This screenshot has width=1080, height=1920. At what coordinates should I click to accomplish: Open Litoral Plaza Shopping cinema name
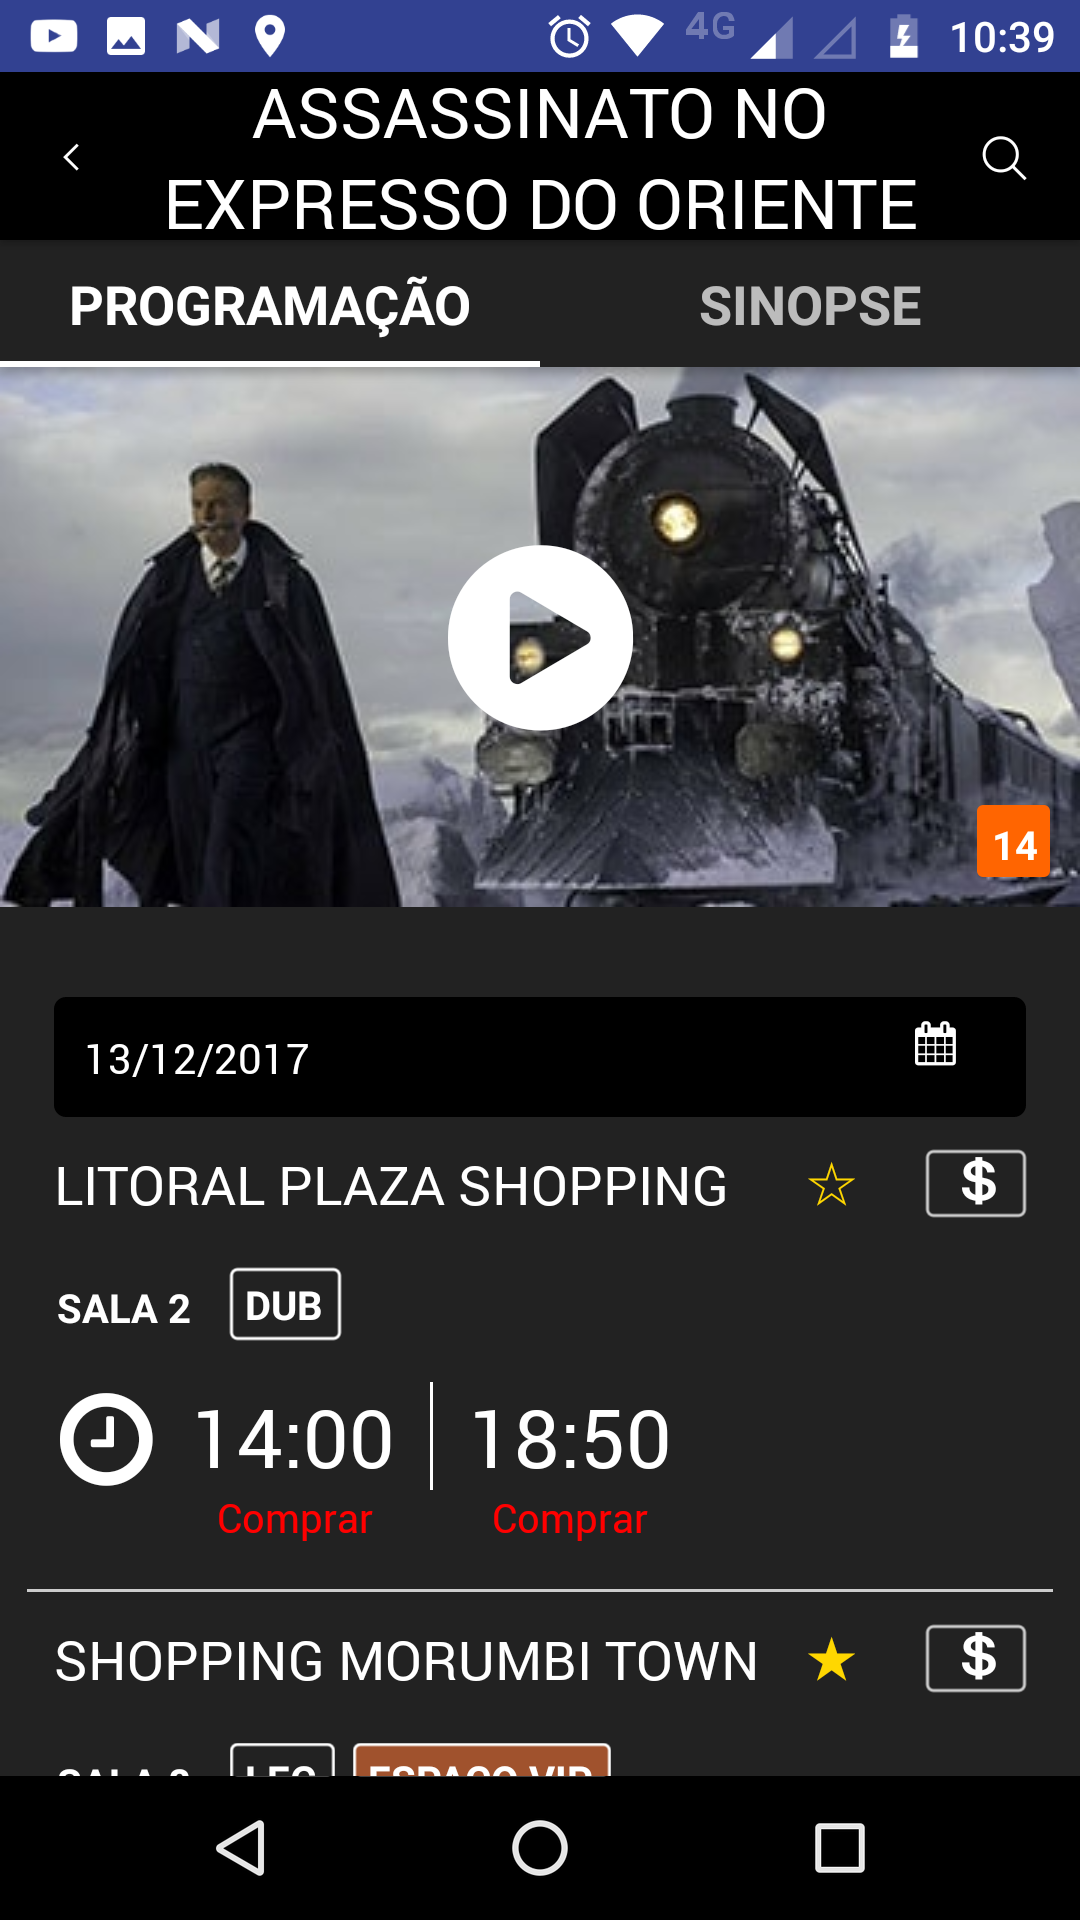pos(391,1186)
